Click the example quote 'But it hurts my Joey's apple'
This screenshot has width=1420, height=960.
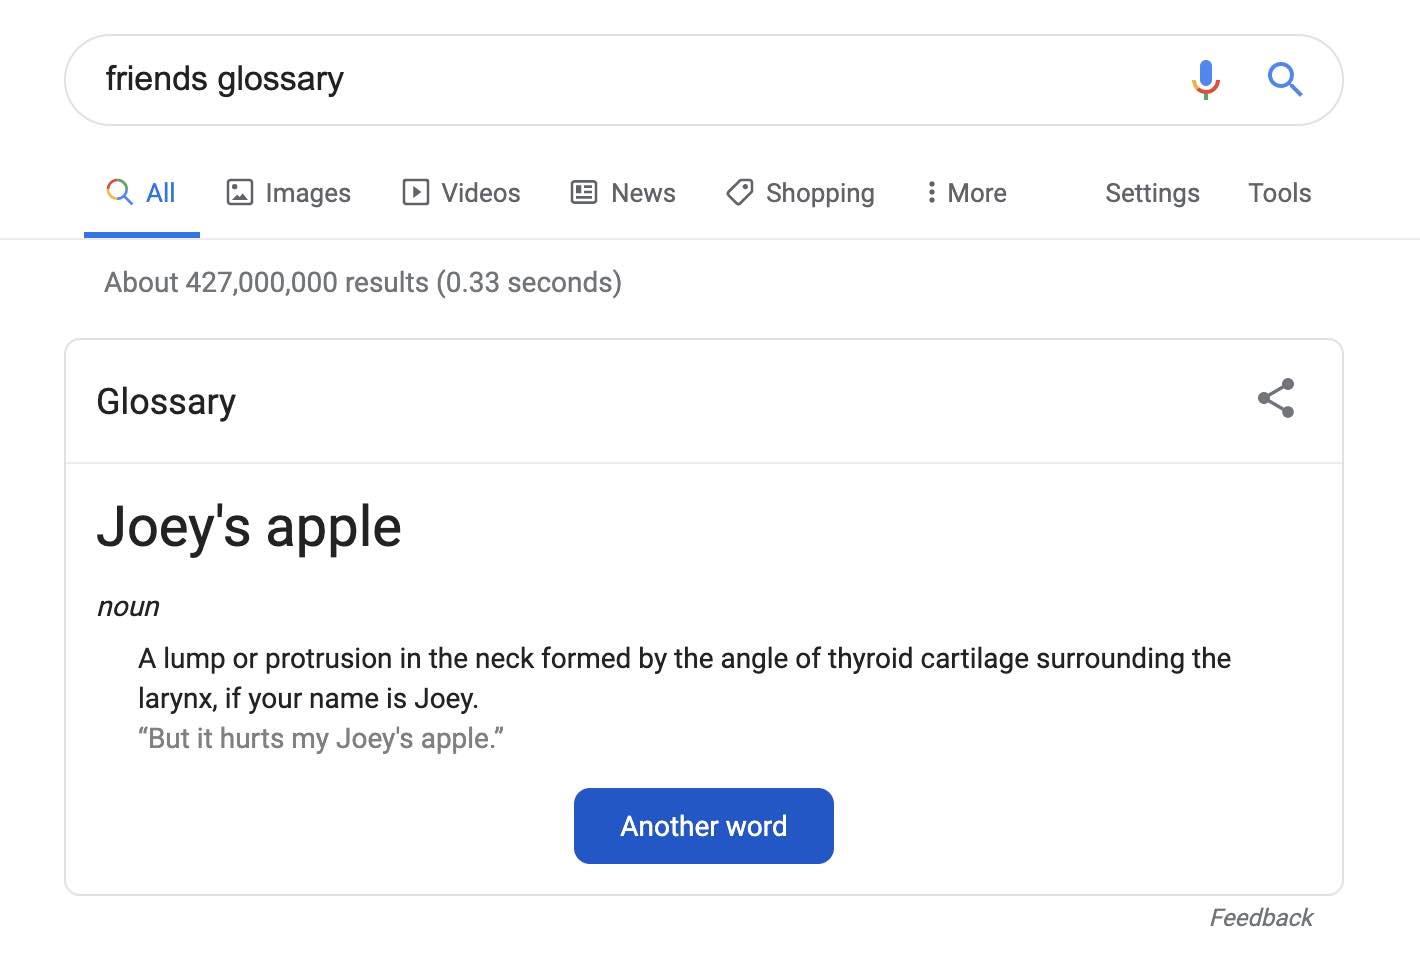(x=321, y=739)
